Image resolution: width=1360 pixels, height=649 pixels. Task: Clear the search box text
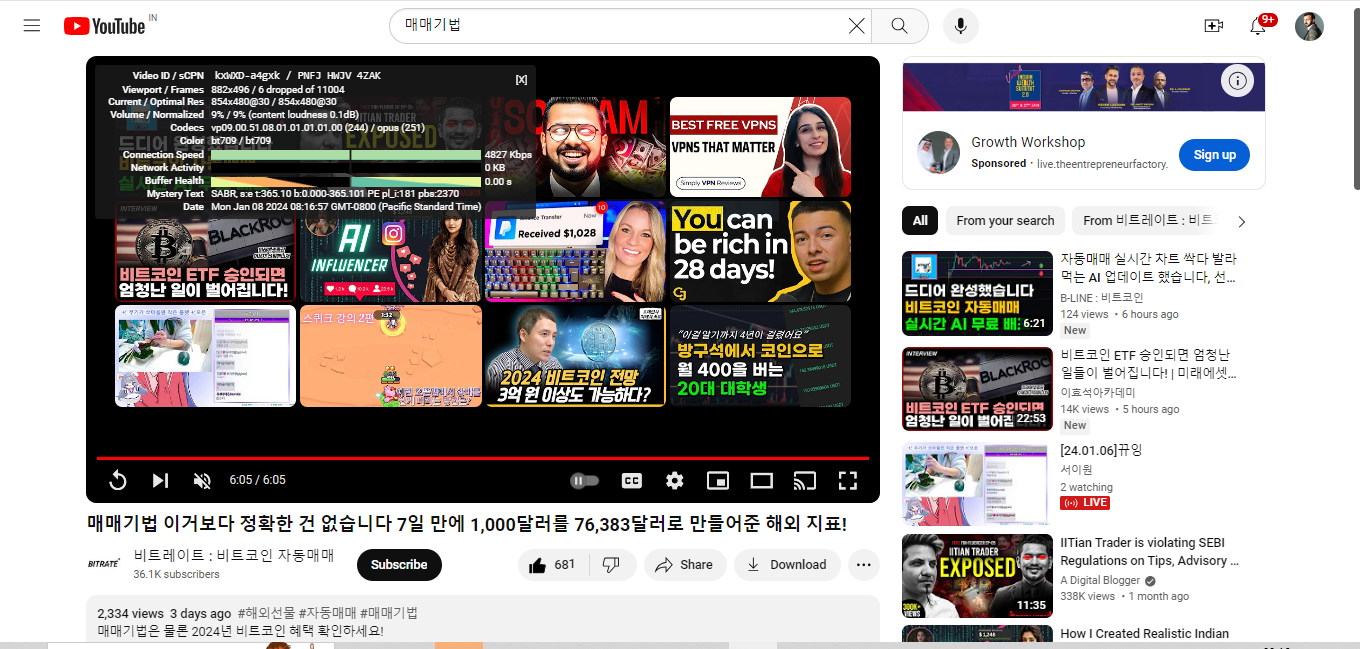[856, 26]
